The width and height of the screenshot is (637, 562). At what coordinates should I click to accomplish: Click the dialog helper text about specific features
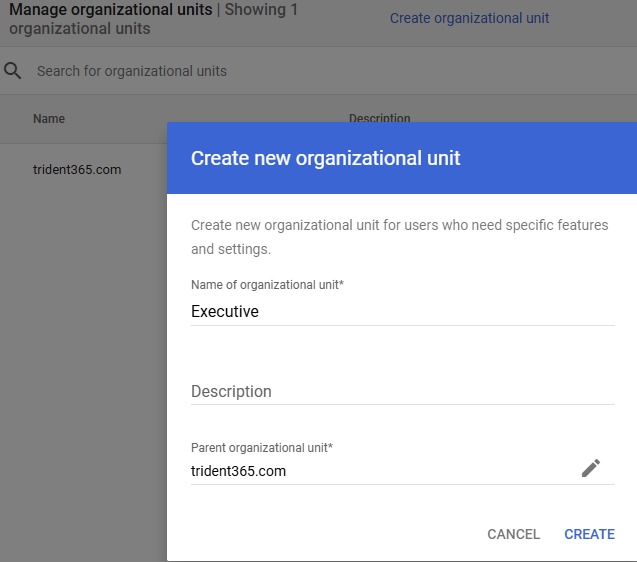399,236
